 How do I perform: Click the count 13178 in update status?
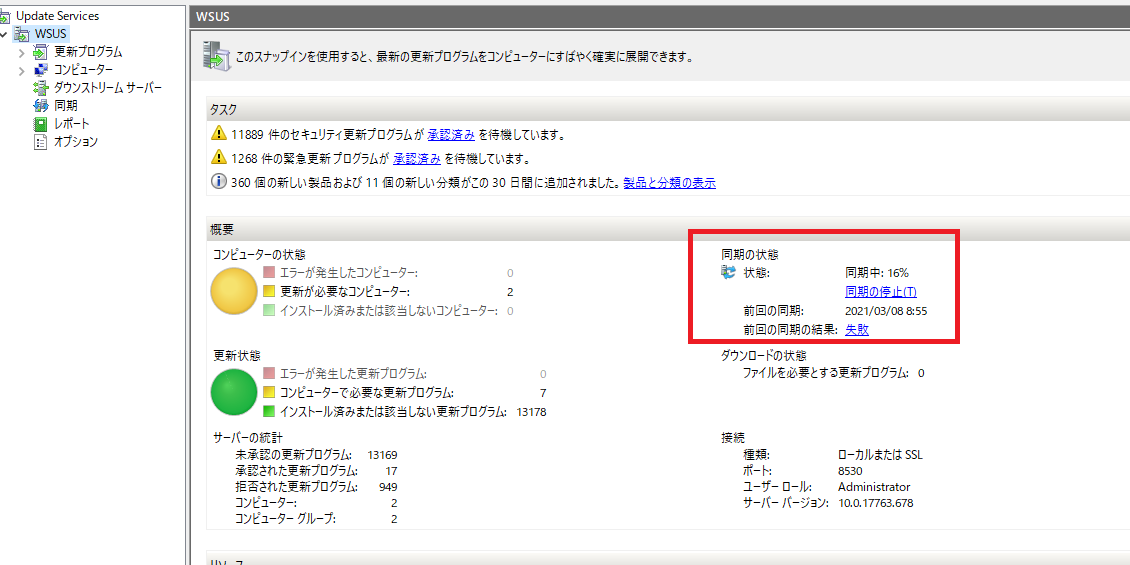[532, 412]
